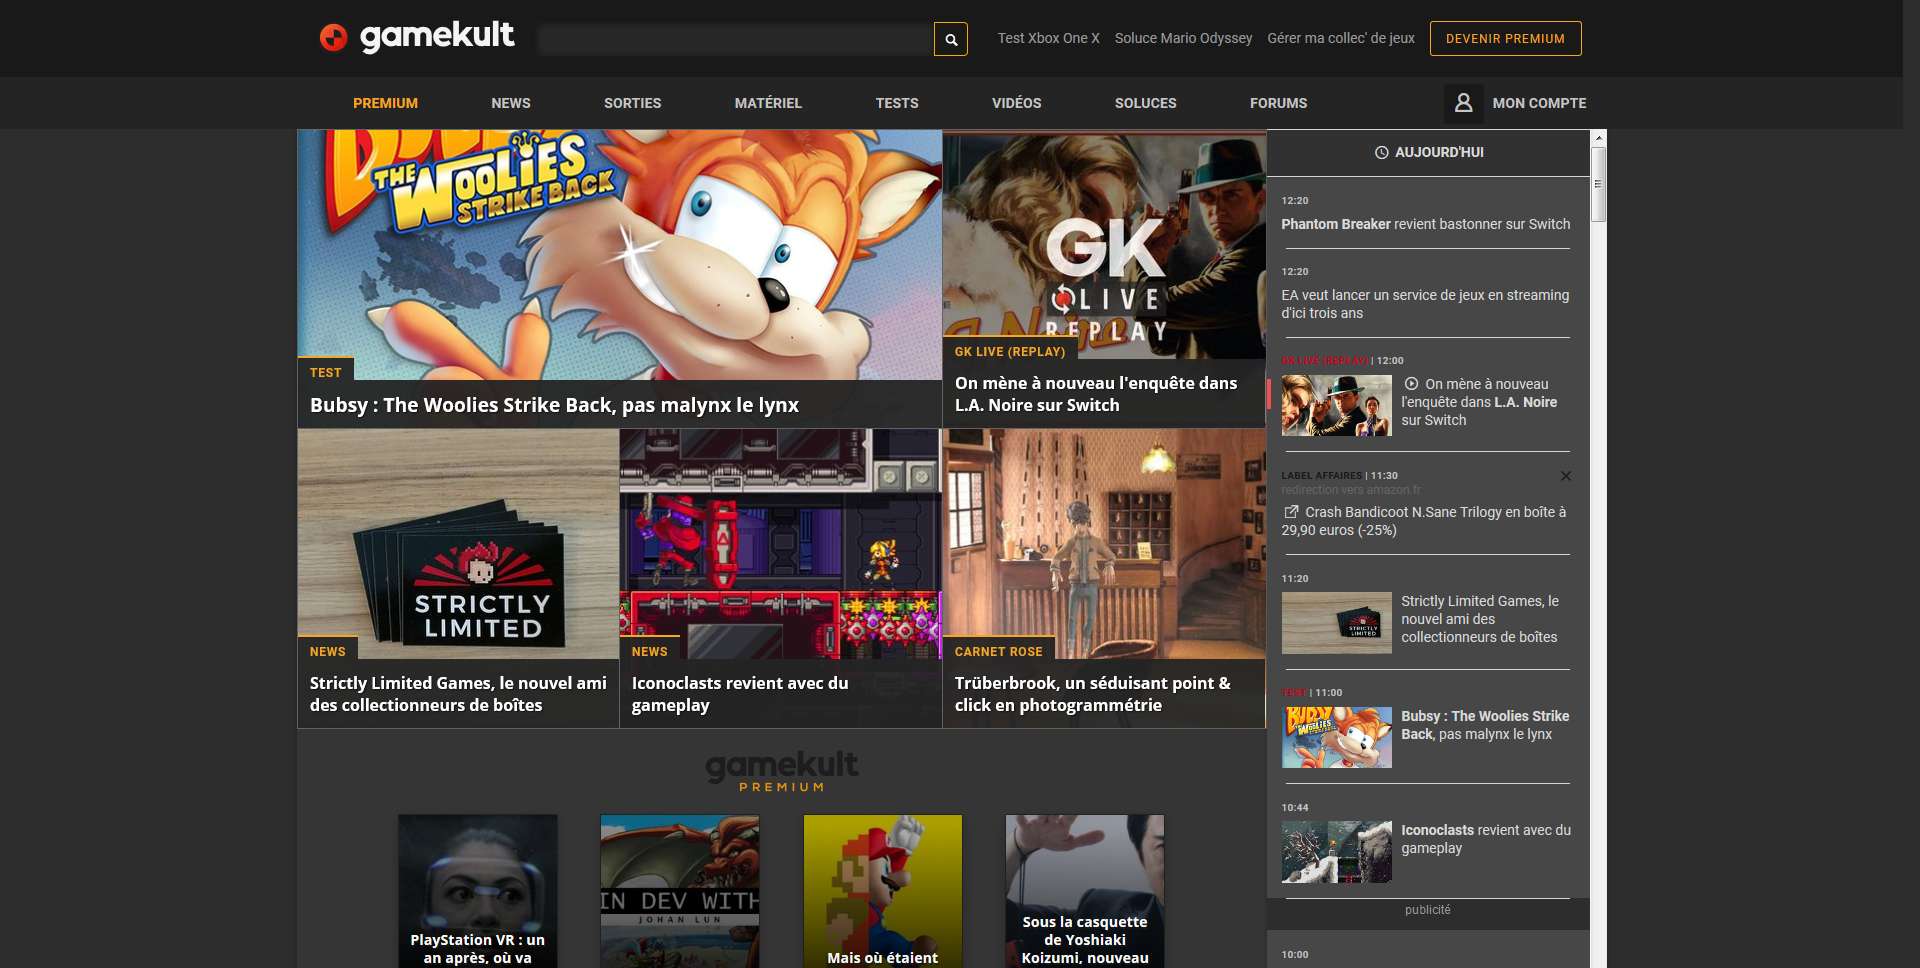
Task: Open the SOLUCES menu item
Action: coord(1145,103)
